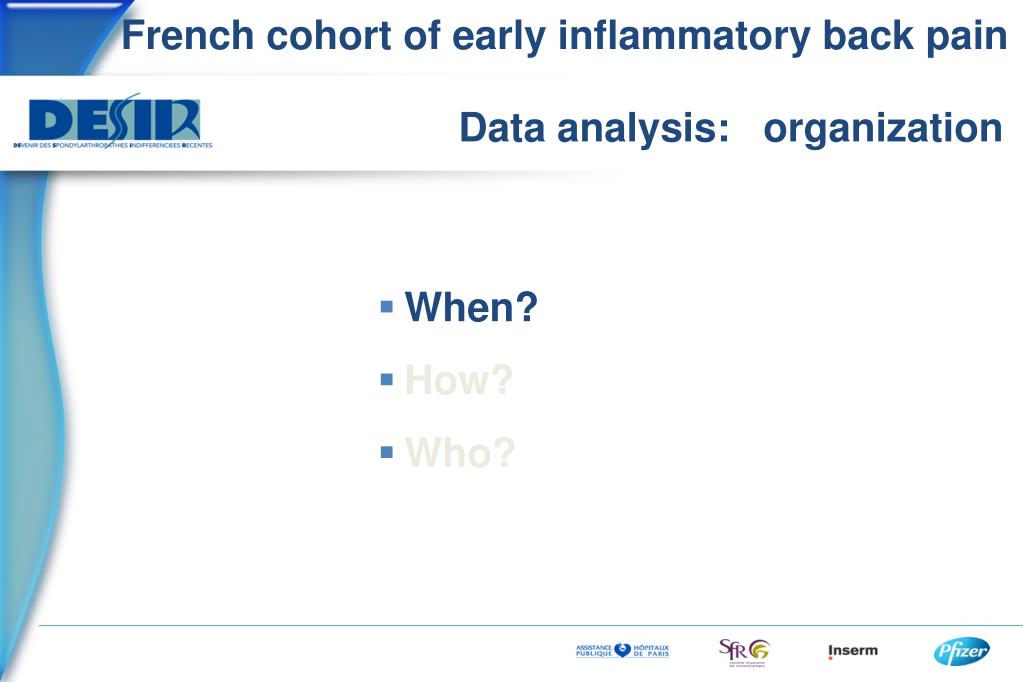Viewport: 1023px width, 682px height.
Task: Click heart emblem in Assistance Publique logo
Action: (x=622, y=651)
